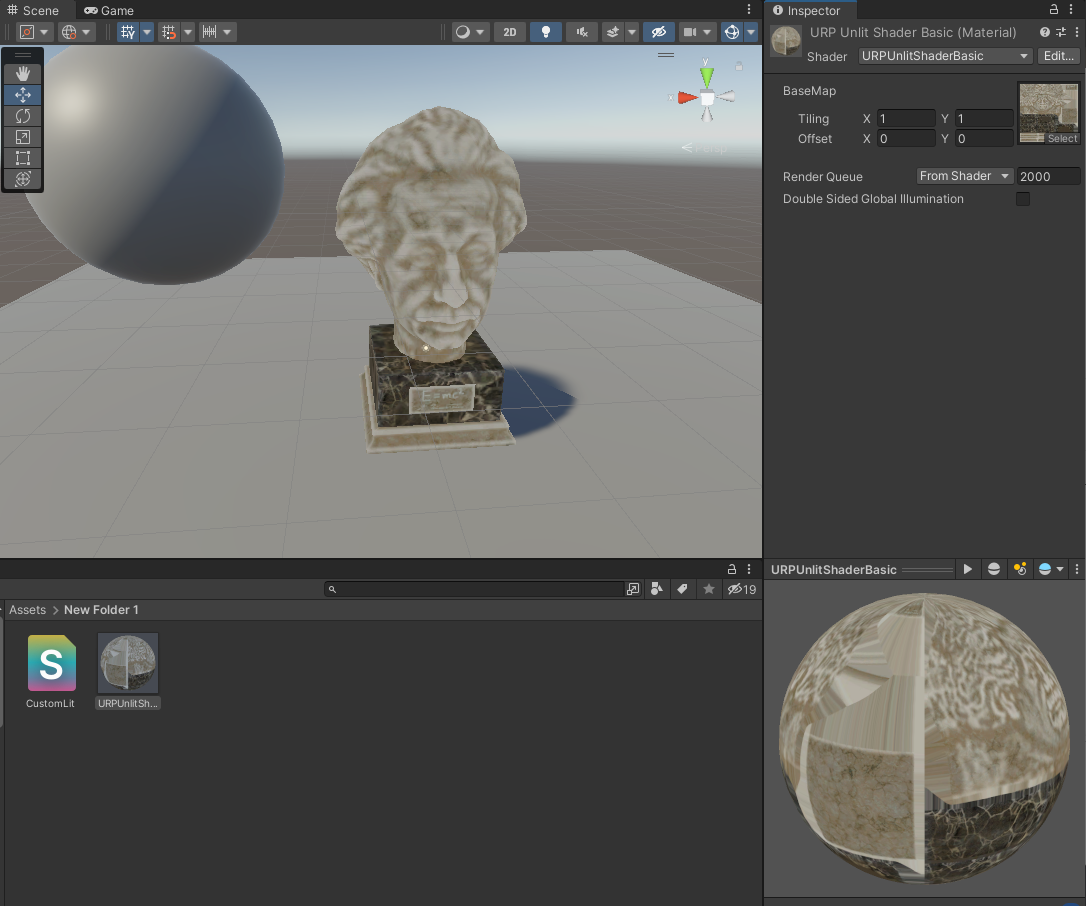Toggle the scene gizmo rotation lock
The height and width of the screenshot is (906, 1086).
[x=739, y=66]
